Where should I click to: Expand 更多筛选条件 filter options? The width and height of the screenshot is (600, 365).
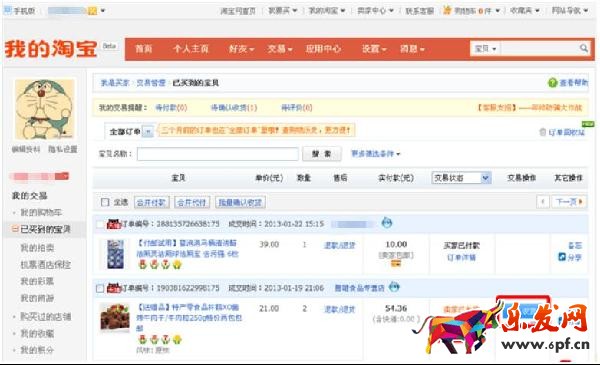point(375,154)
